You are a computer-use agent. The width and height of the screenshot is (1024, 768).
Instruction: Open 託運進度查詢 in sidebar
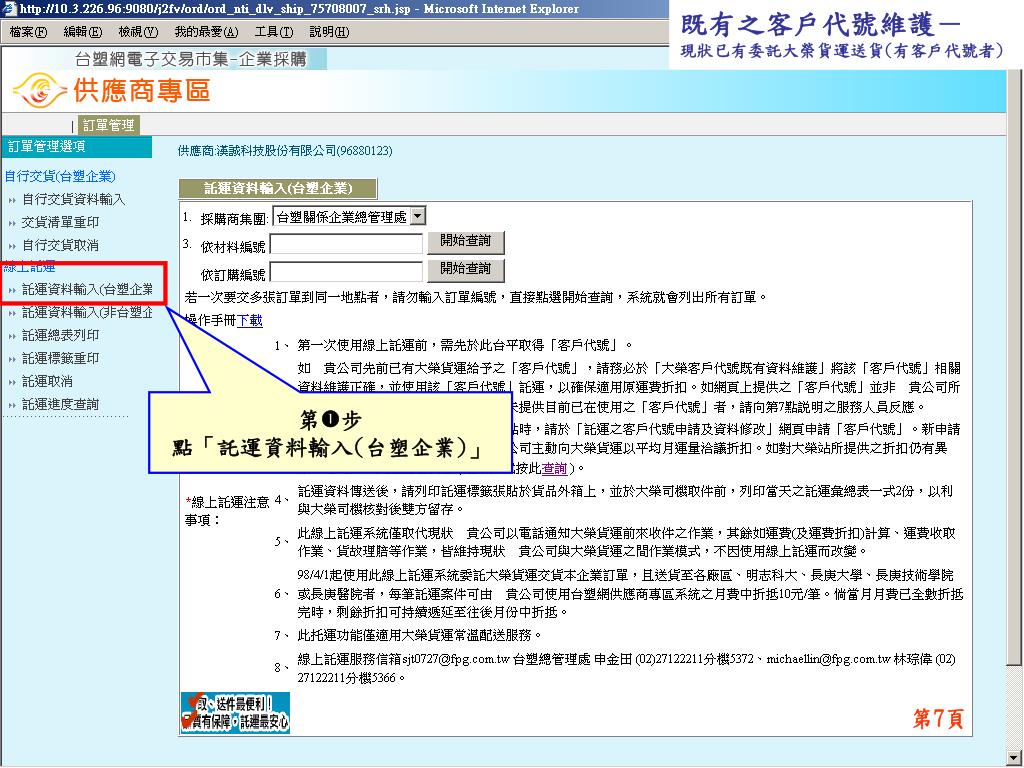(x=60, y=404)
